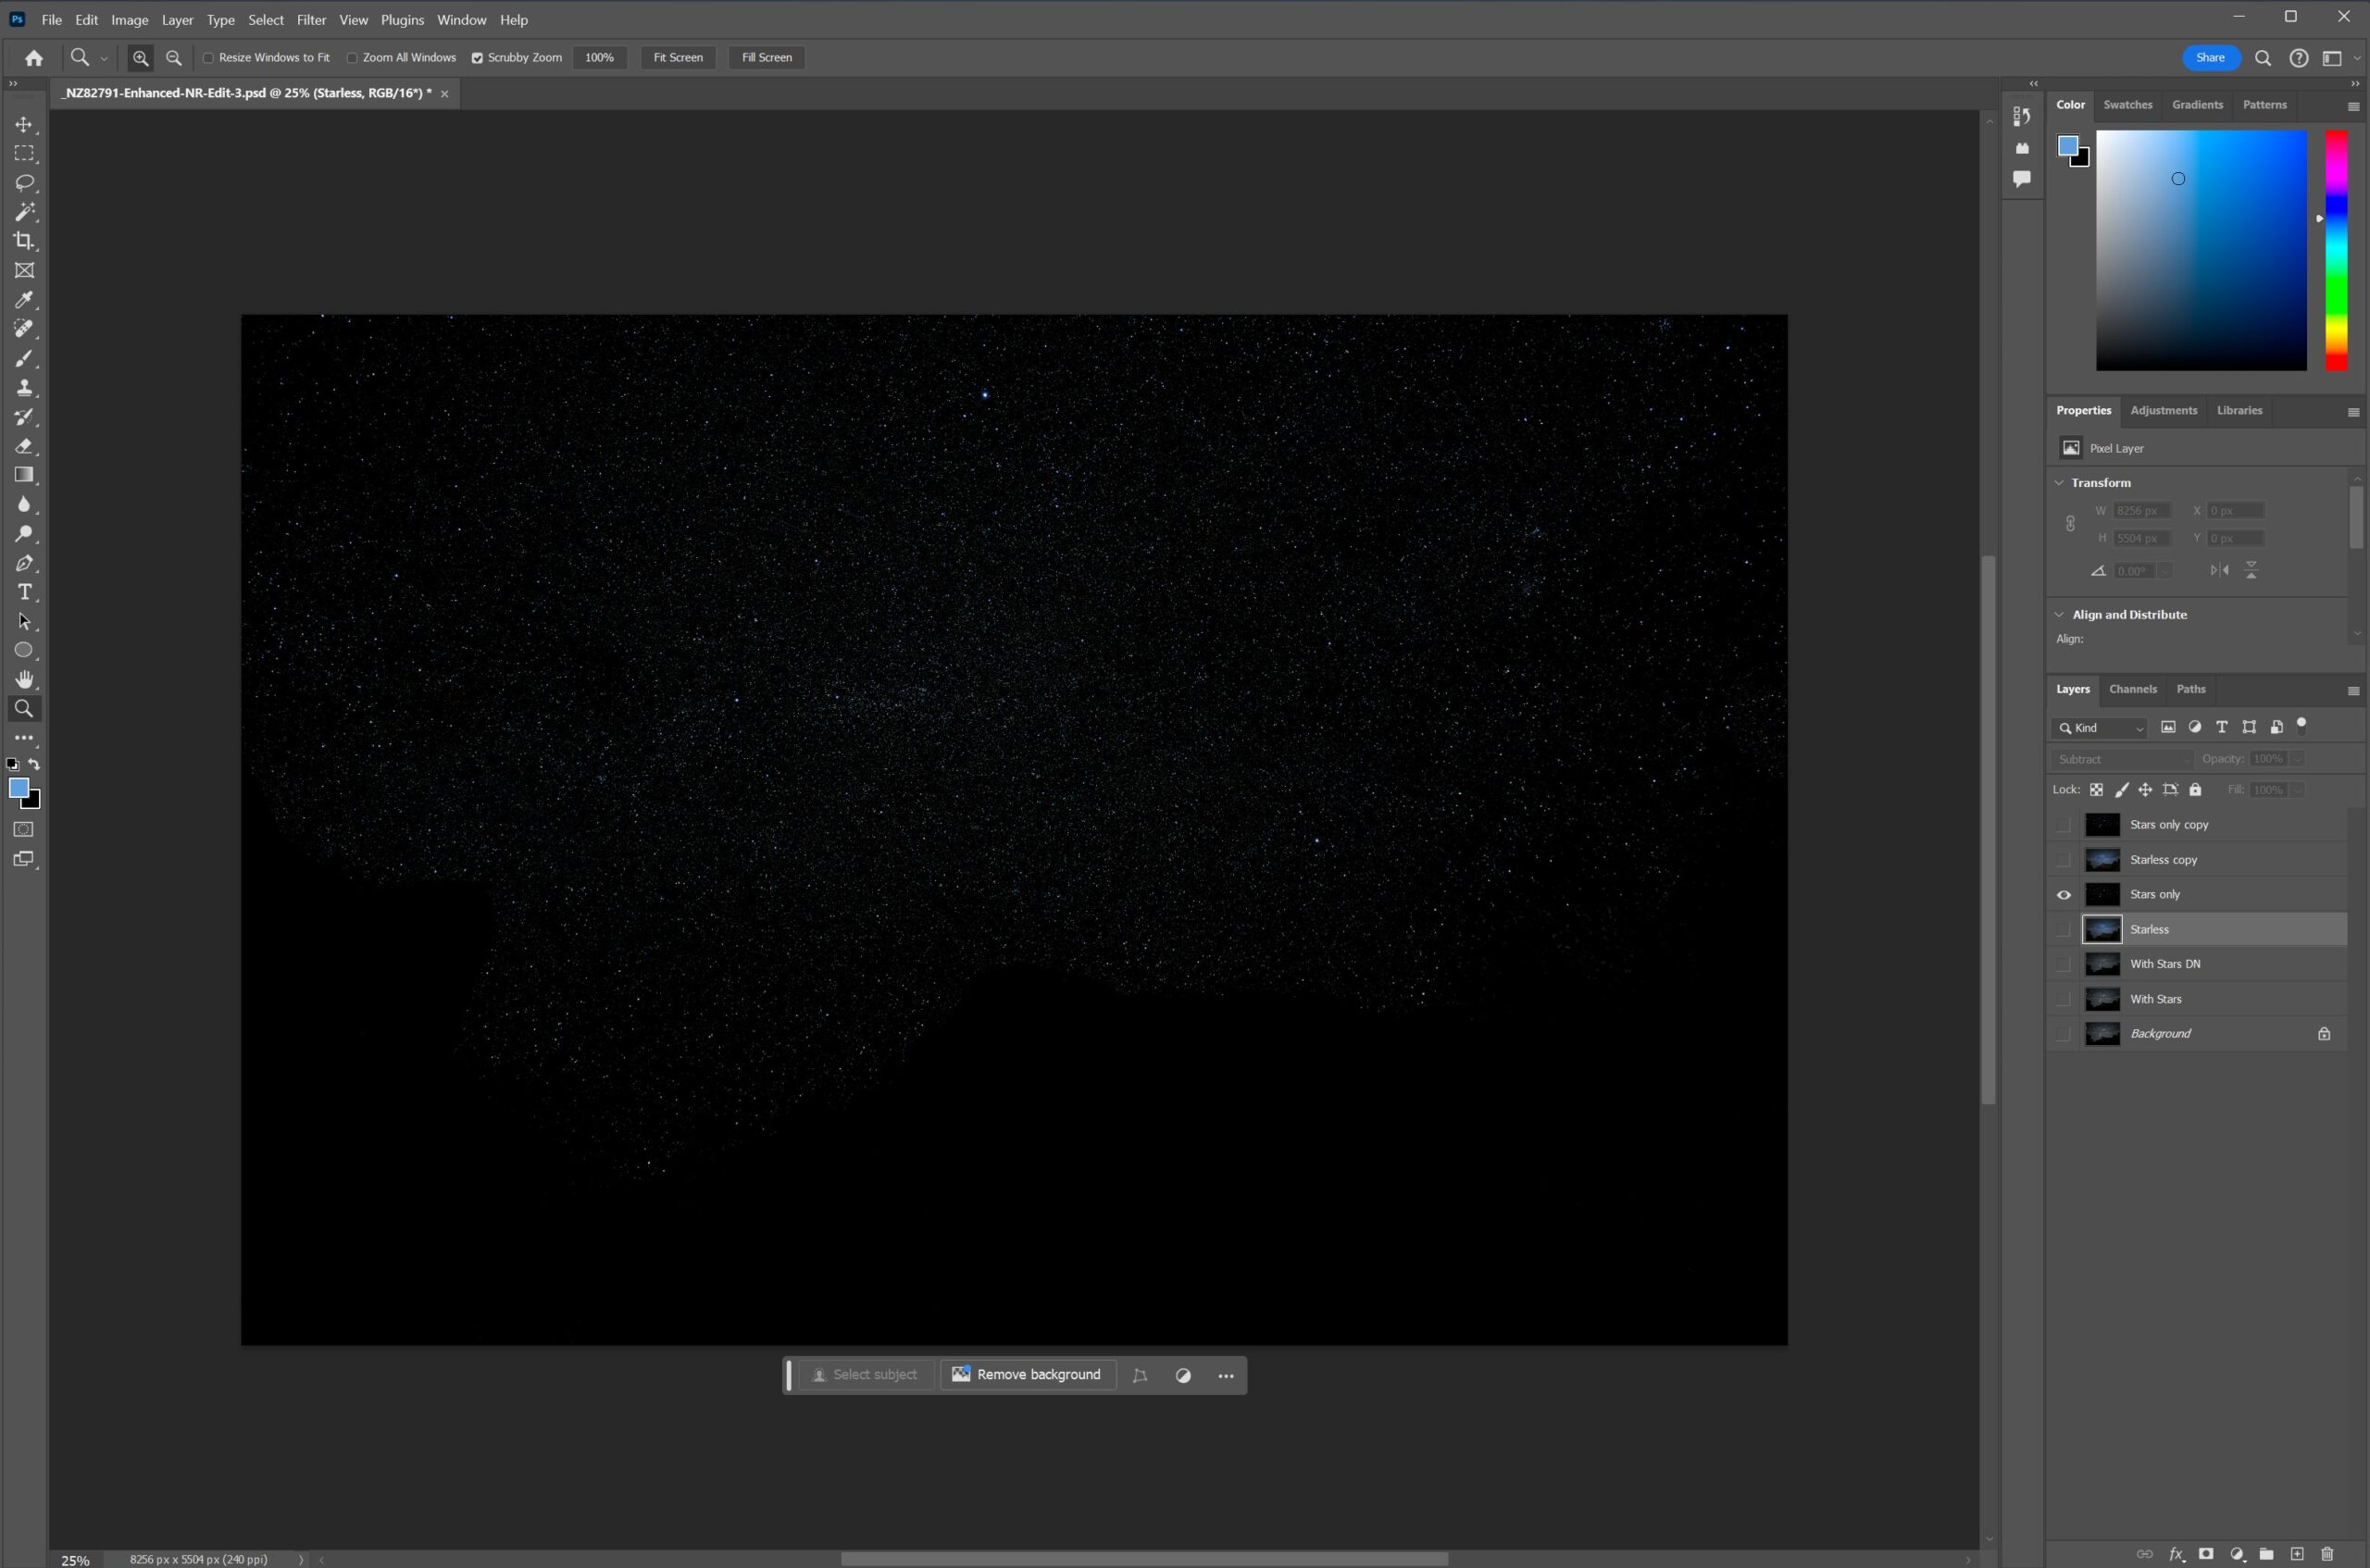Open the Edit Toolbar three-dots menu
Screen dimensions: 2370x1568
[24, 738]
